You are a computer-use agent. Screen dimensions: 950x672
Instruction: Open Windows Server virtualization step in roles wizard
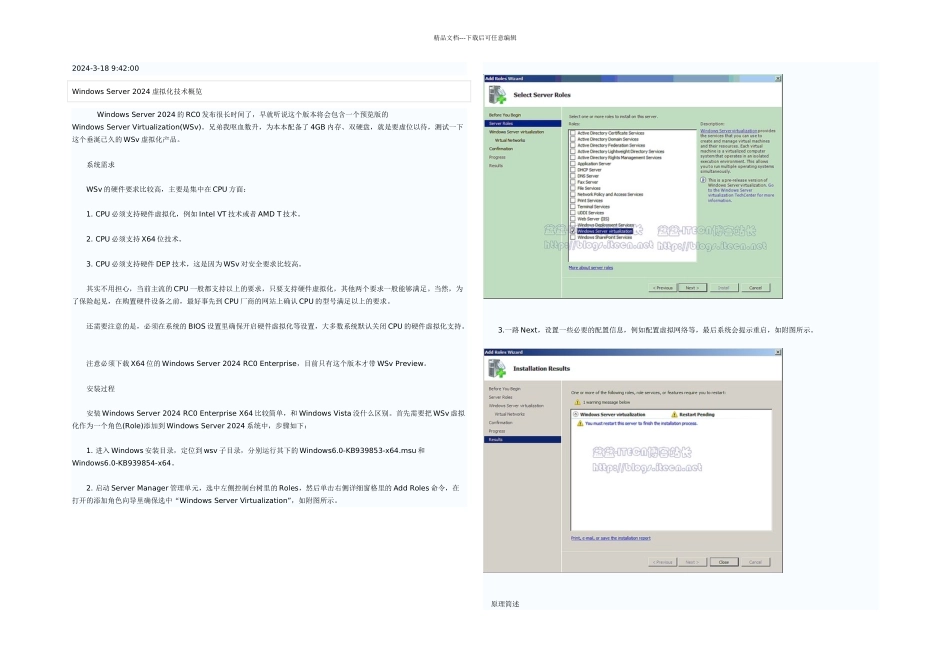coord(516,132)
